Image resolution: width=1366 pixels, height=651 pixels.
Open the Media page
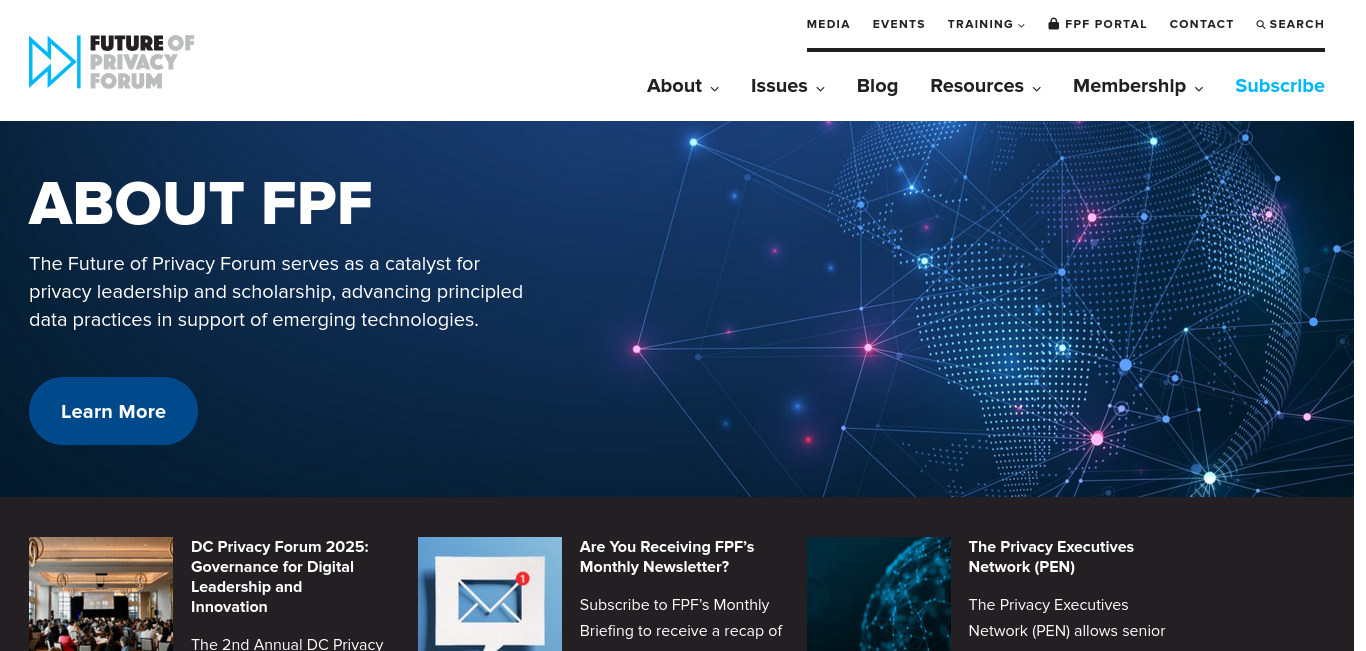pos(828,24)
